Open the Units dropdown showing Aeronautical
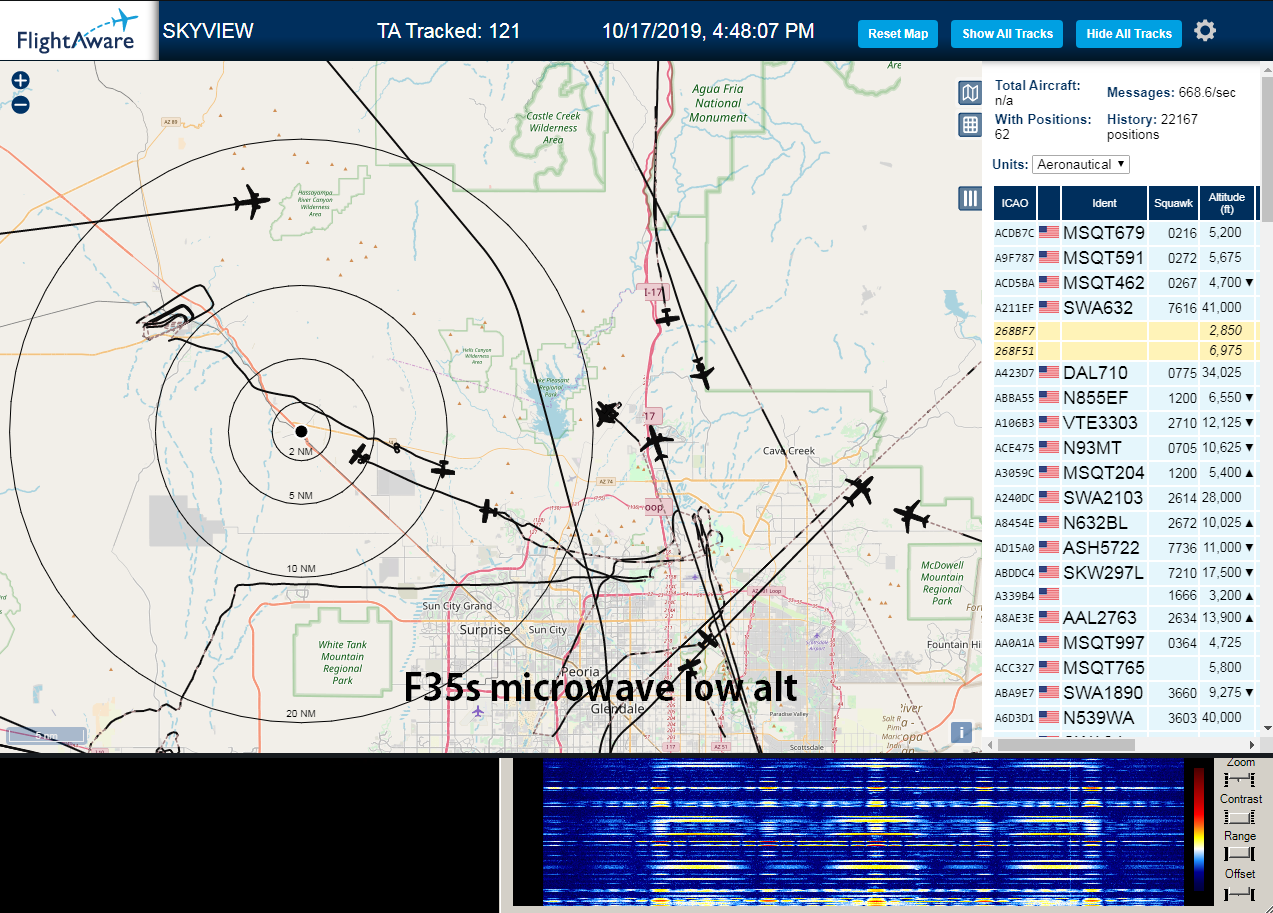Viewport: 1273px width, 913px height. point(1081,164)
